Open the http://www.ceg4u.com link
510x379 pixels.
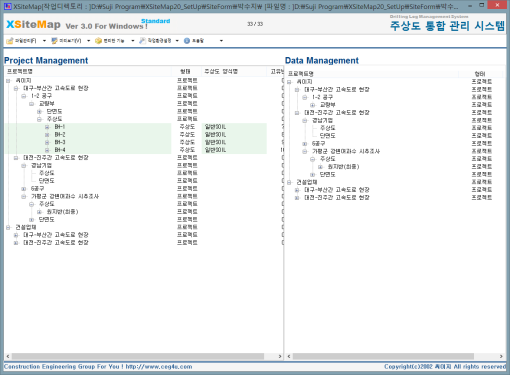click(x=159, y=367)
